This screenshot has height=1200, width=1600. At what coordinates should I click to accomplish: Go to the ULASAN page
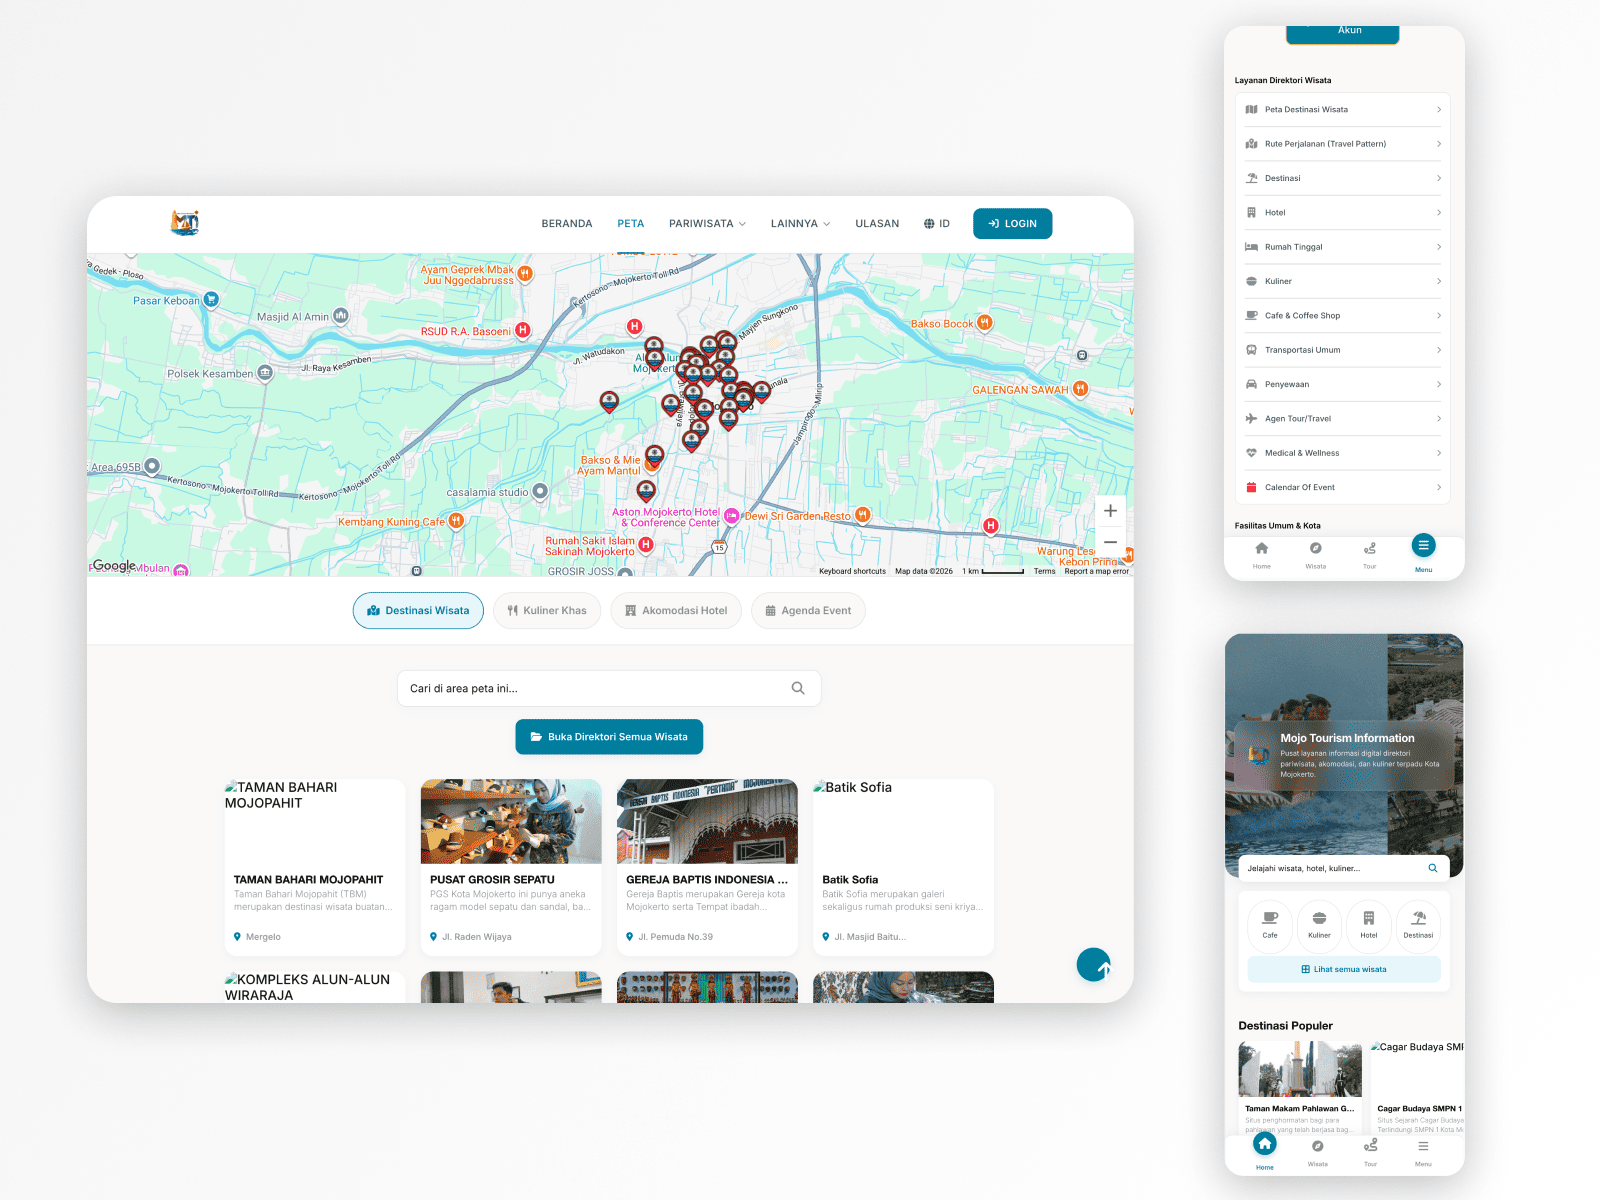coord(877,224)
